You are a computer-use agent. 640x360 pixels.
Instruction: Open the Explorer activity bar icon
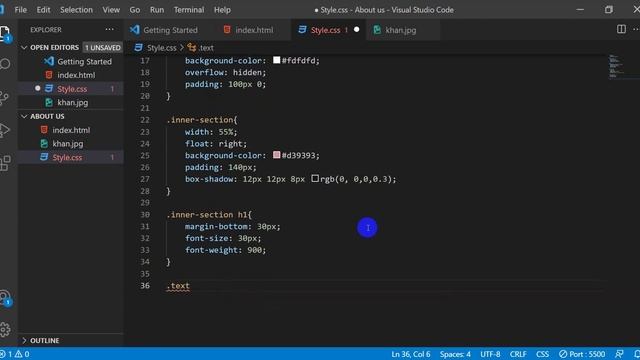tap(5, 33)
